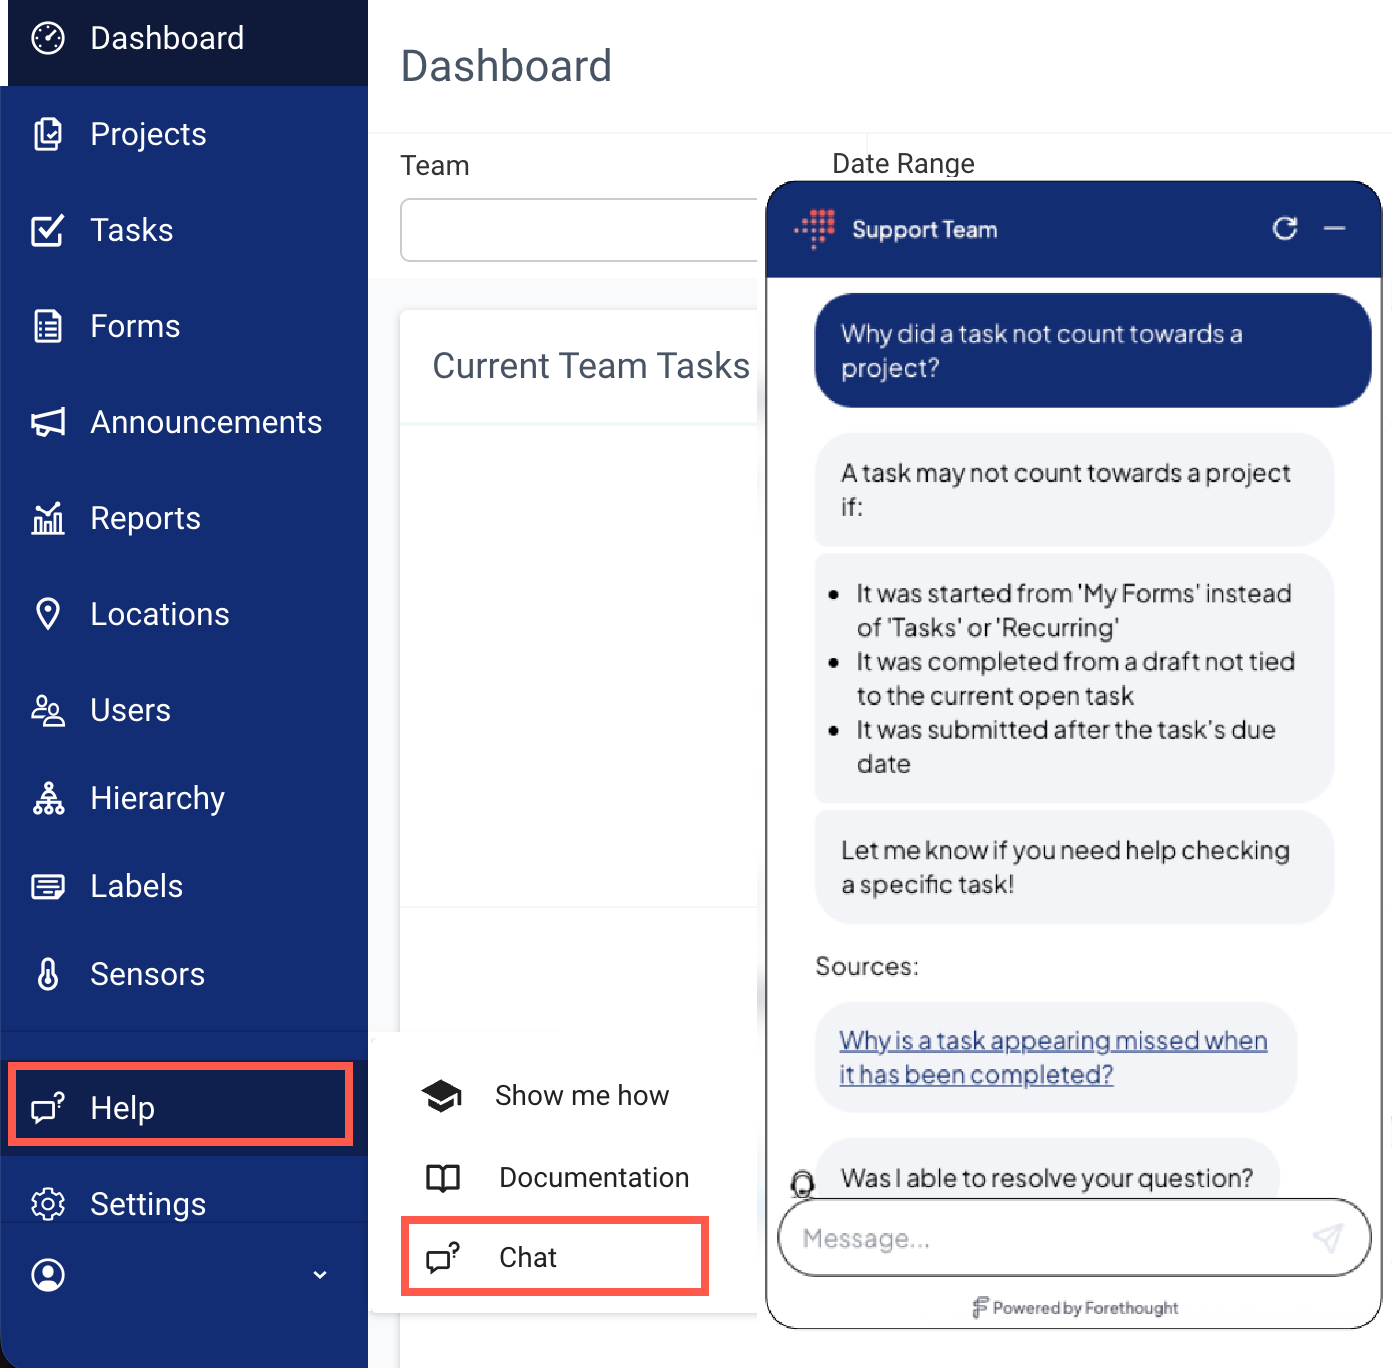Click the headset agent icon in chat

click(x=802, y=1184)
